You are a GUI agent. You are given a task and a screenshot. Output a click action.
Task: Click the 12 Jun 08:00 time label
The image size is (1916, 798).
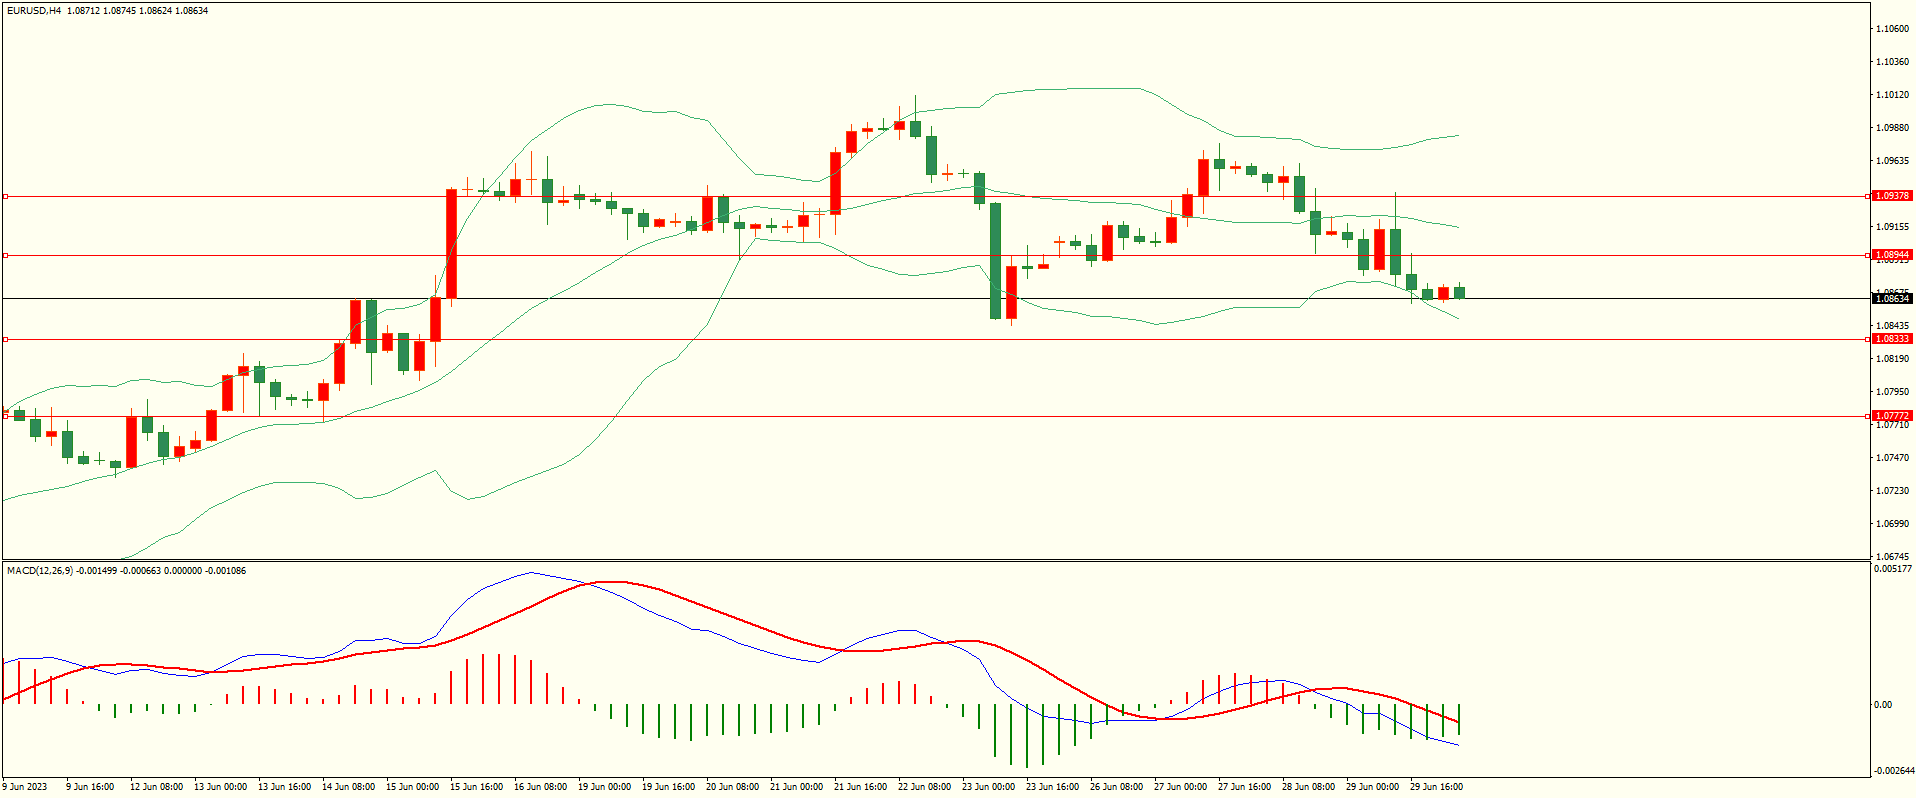click(x=157, y=787)
